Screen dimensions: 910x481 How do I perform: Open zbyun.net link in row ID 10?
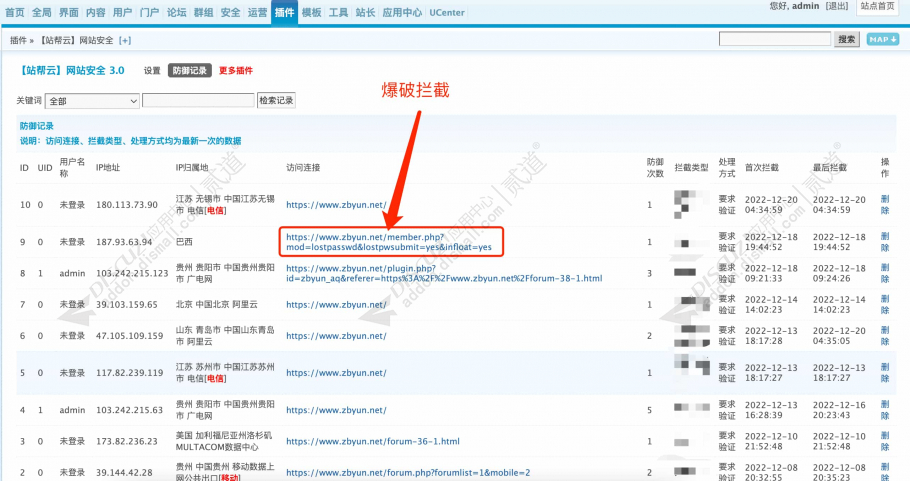(x=336, y=205)
